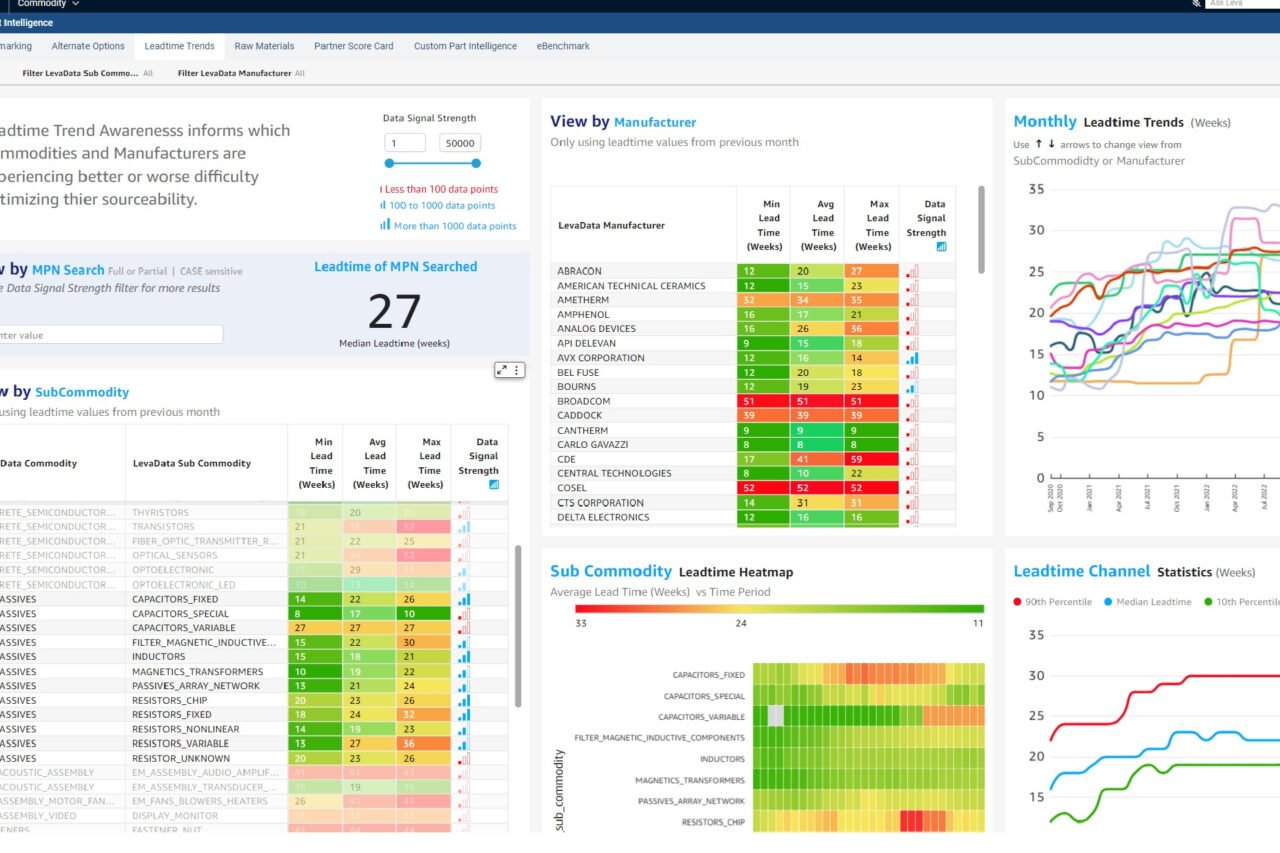Click the COSEL row signal strength icon
Screen dimensions: 1280x853
tap(912, 488)
